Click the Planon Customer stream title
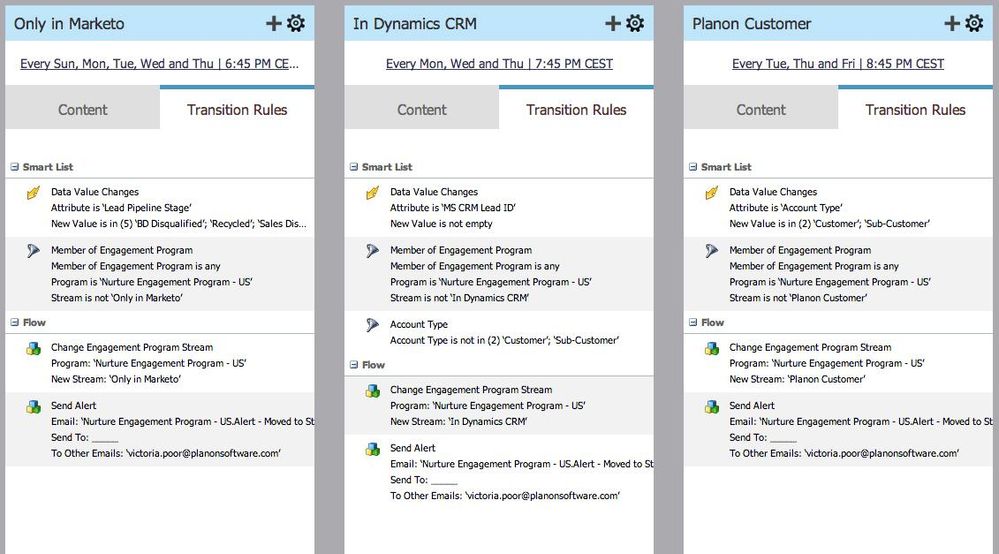Viewport: 999px width, 554px height. point(752,24)
